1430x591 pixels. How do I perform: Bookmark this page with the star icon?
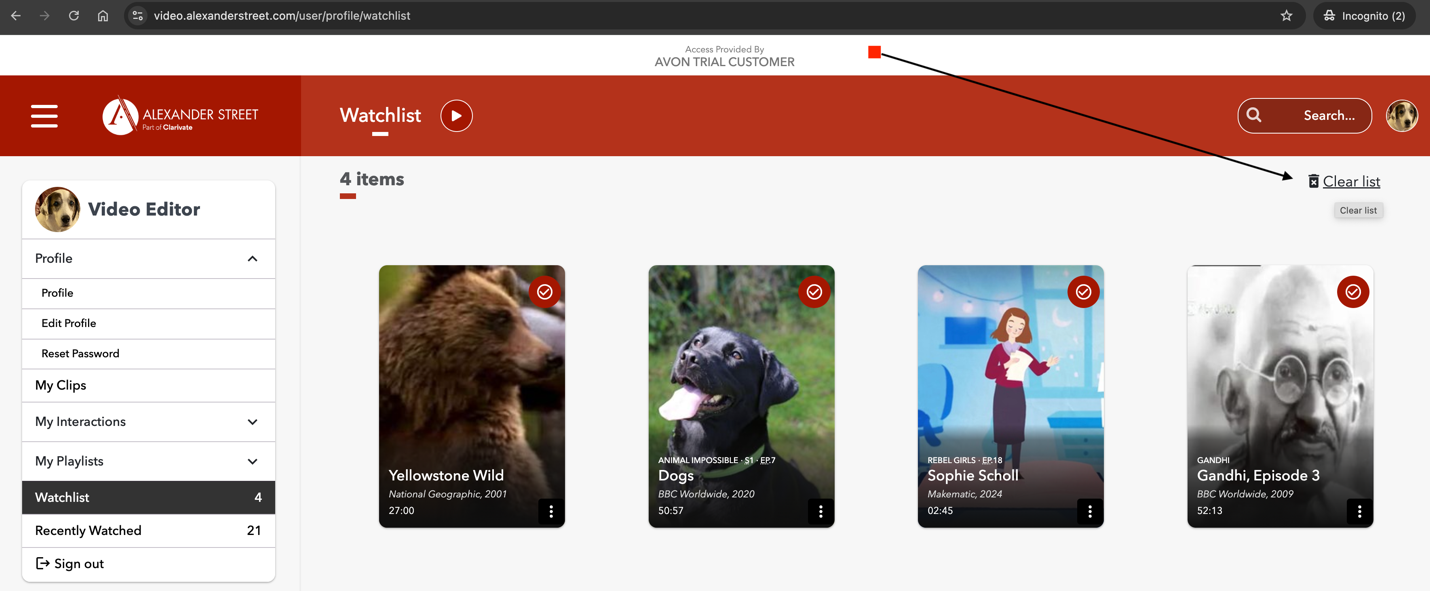[x=1286, y=16]
